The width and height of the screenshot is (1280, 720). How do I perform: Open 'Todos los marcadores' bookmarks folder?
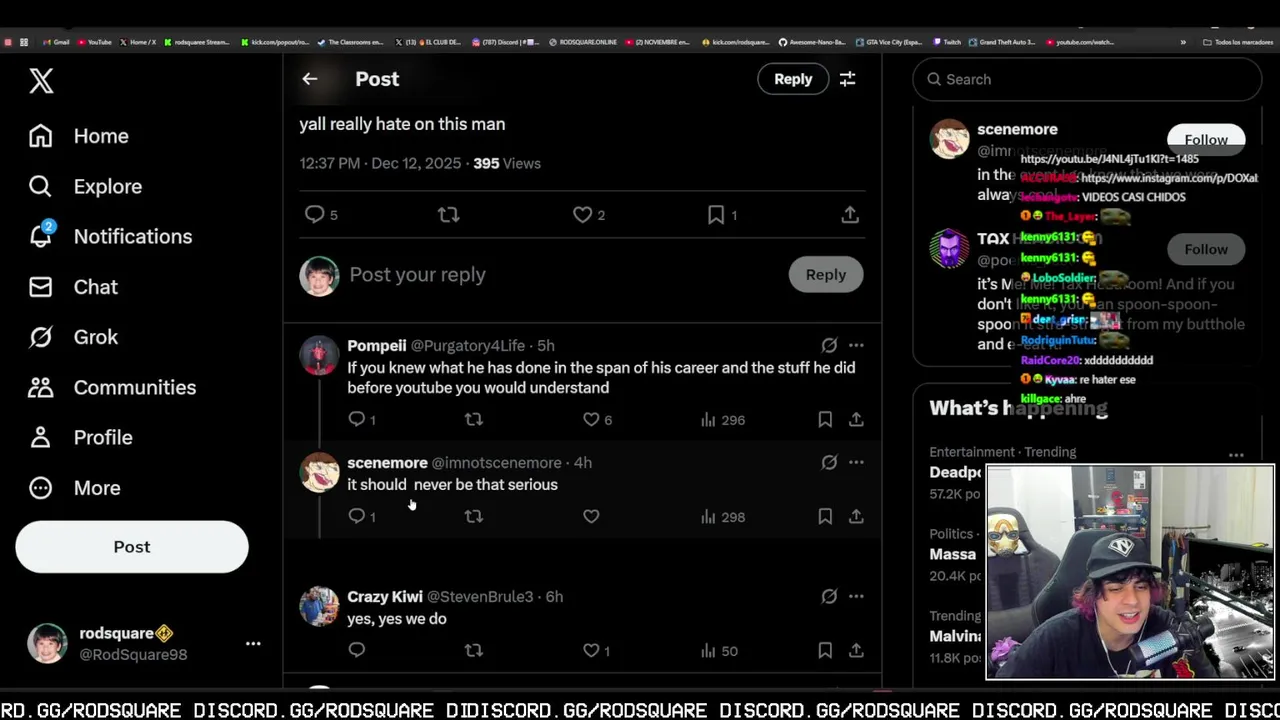[1238, 42]
